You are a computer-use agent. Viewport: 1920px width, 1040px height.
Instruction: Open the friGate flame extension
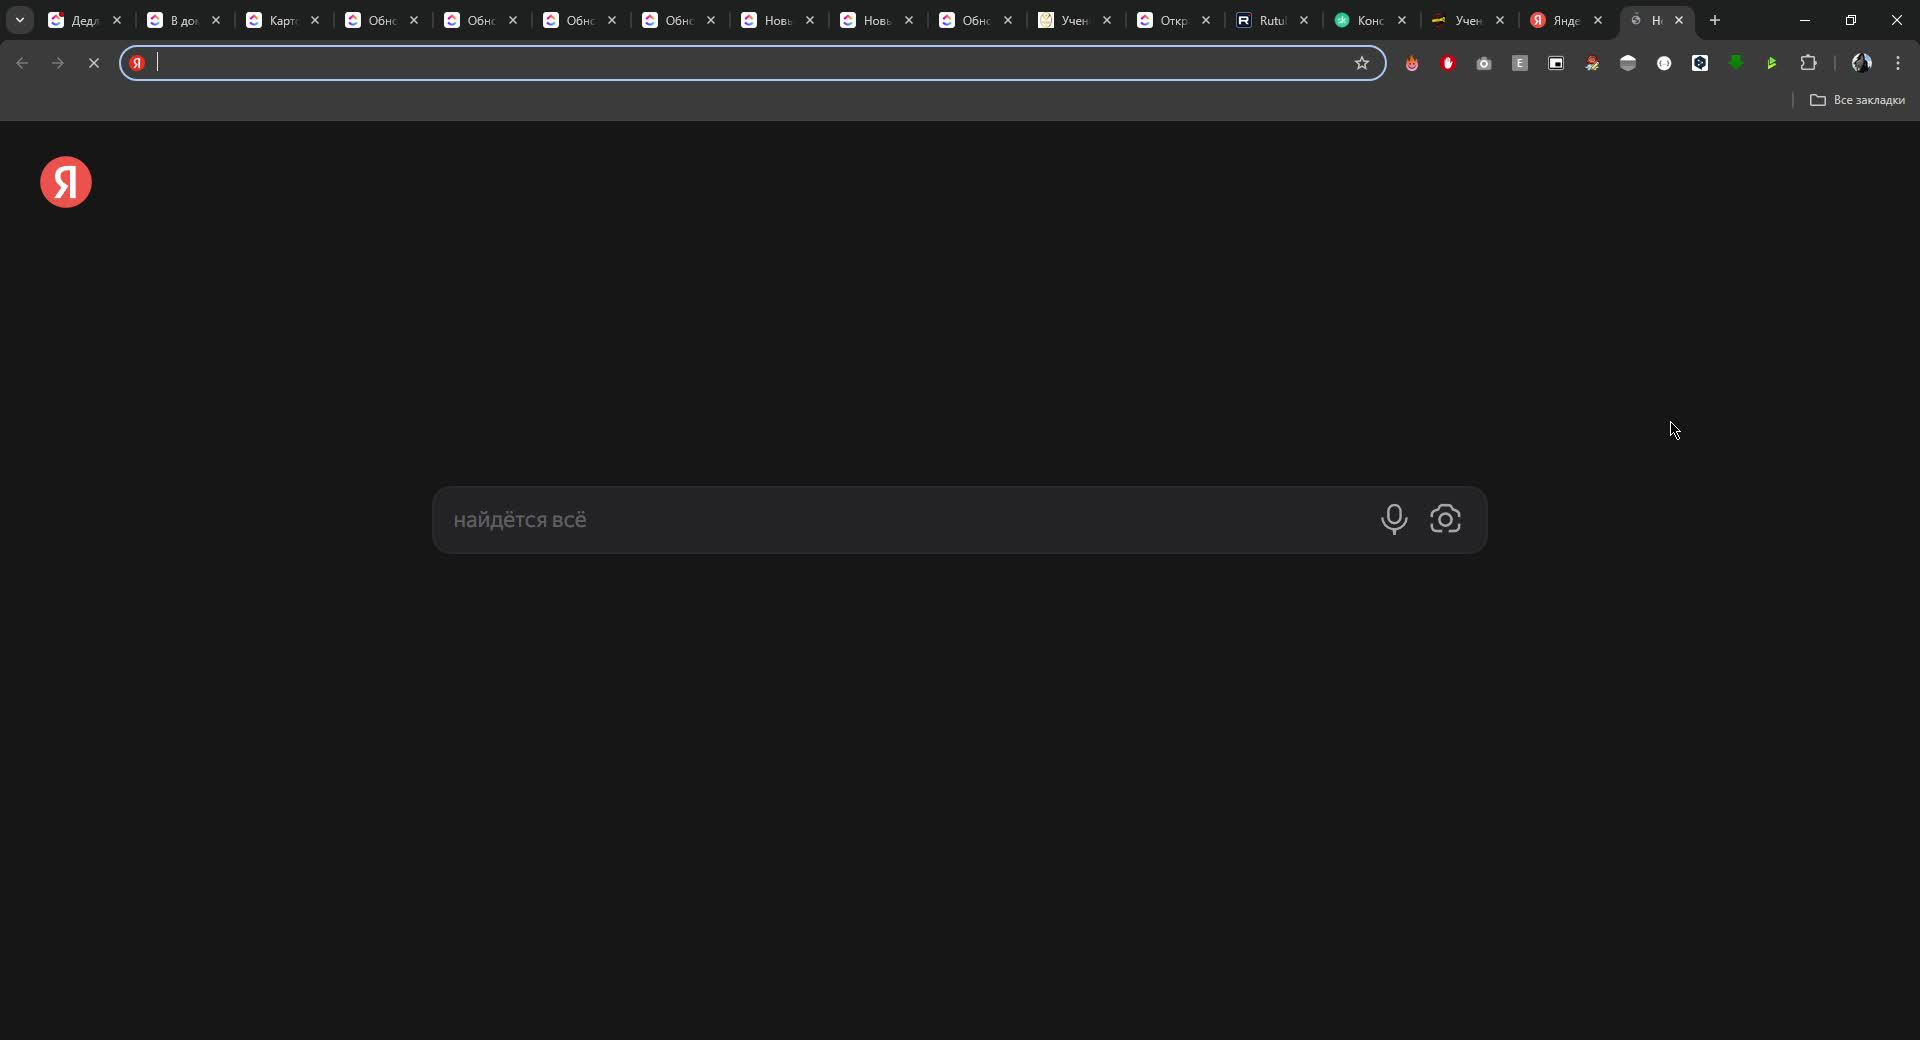click(1411, 62)
